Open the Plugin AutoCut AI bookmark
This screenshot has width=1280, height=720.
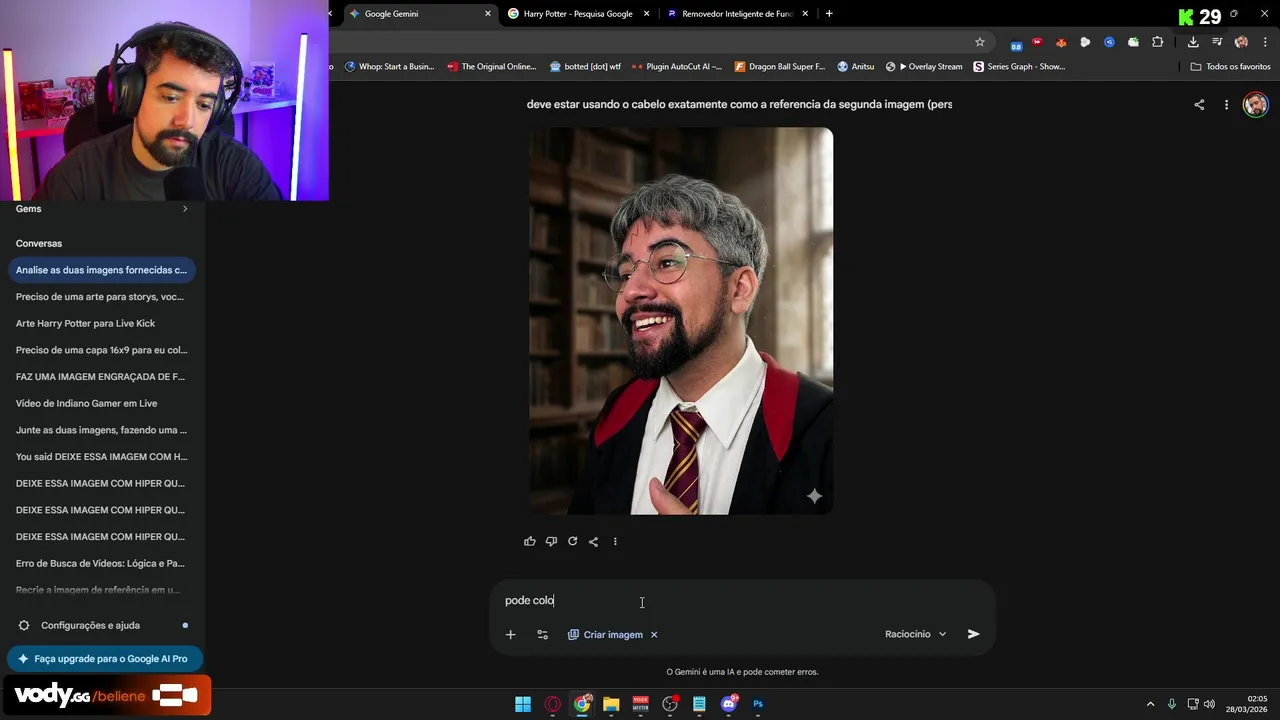point(677,67)
